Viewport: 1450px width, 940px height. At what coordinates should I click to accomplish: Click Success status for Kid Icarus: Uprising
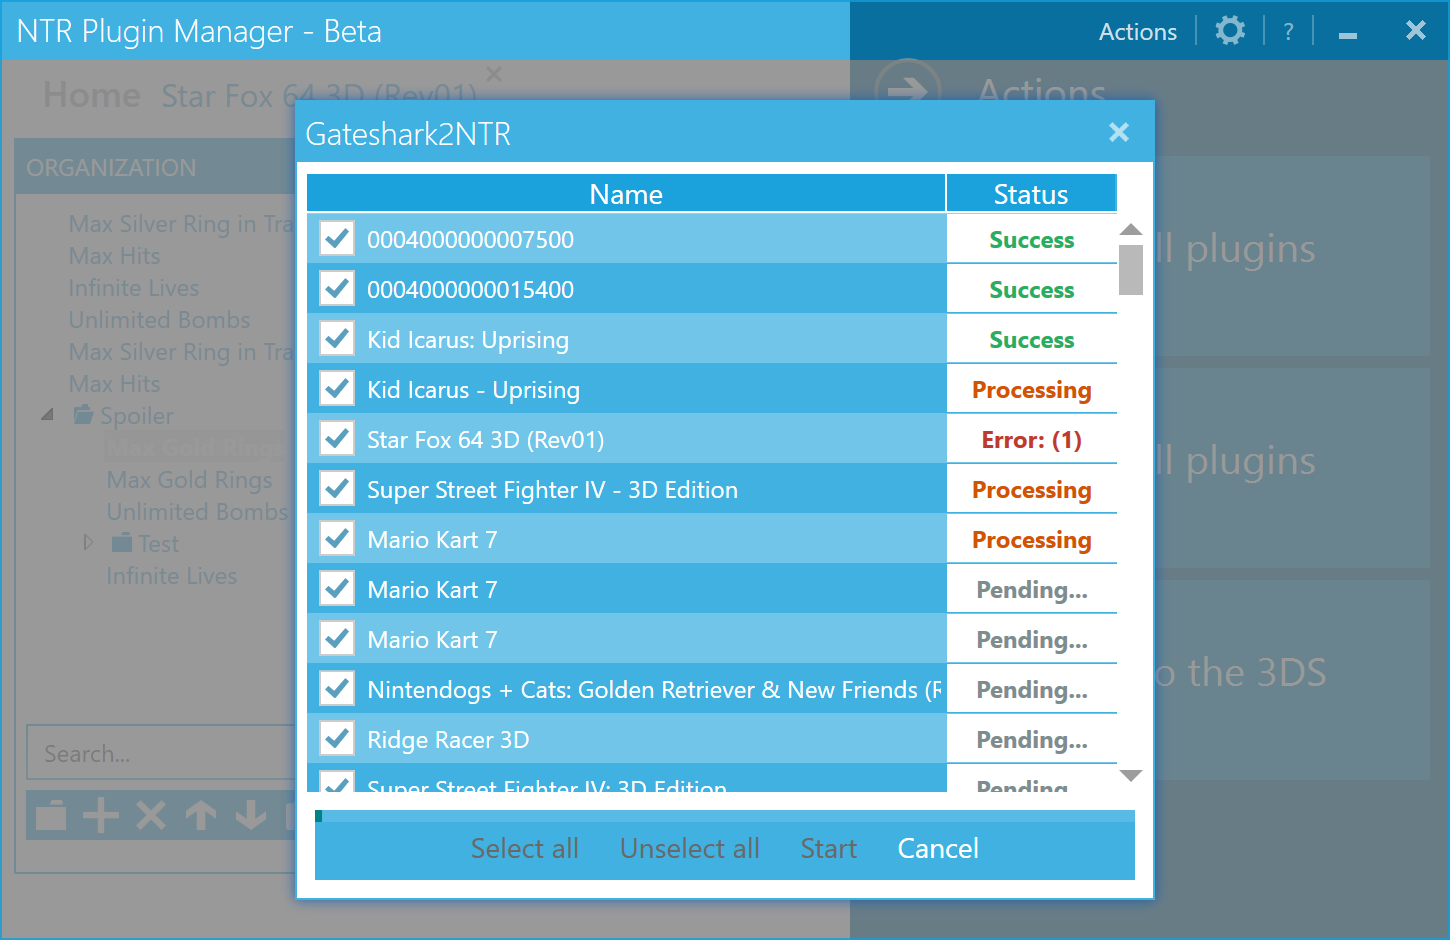[1031, 340]
